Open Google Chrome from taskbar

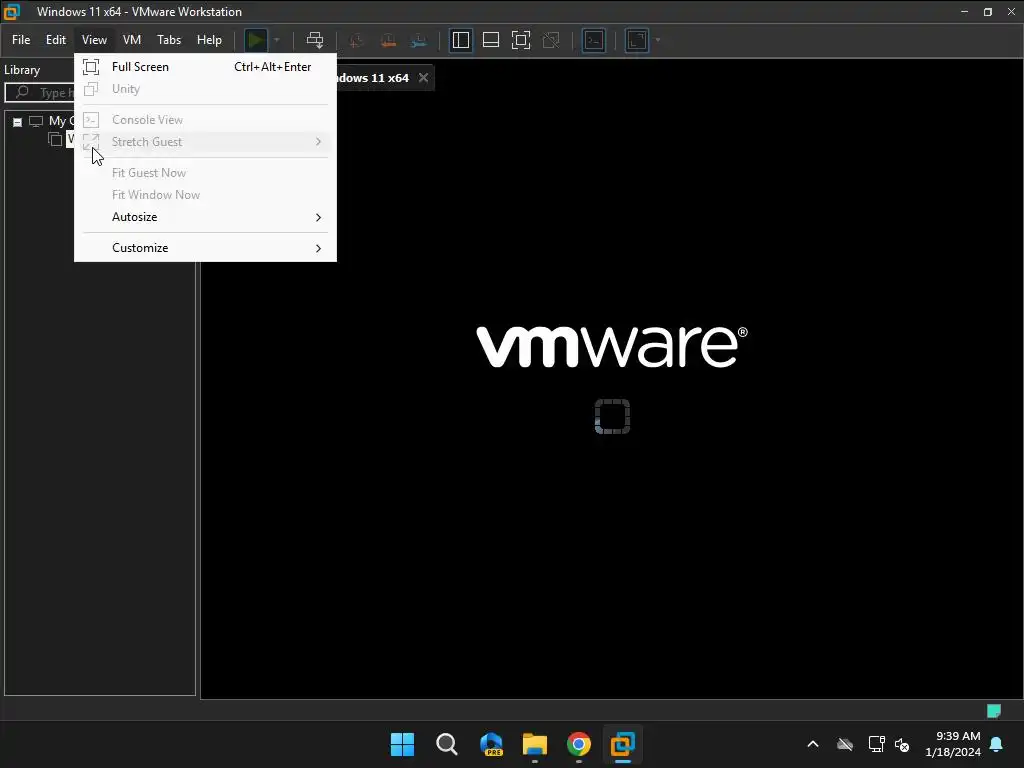[579, 744]
